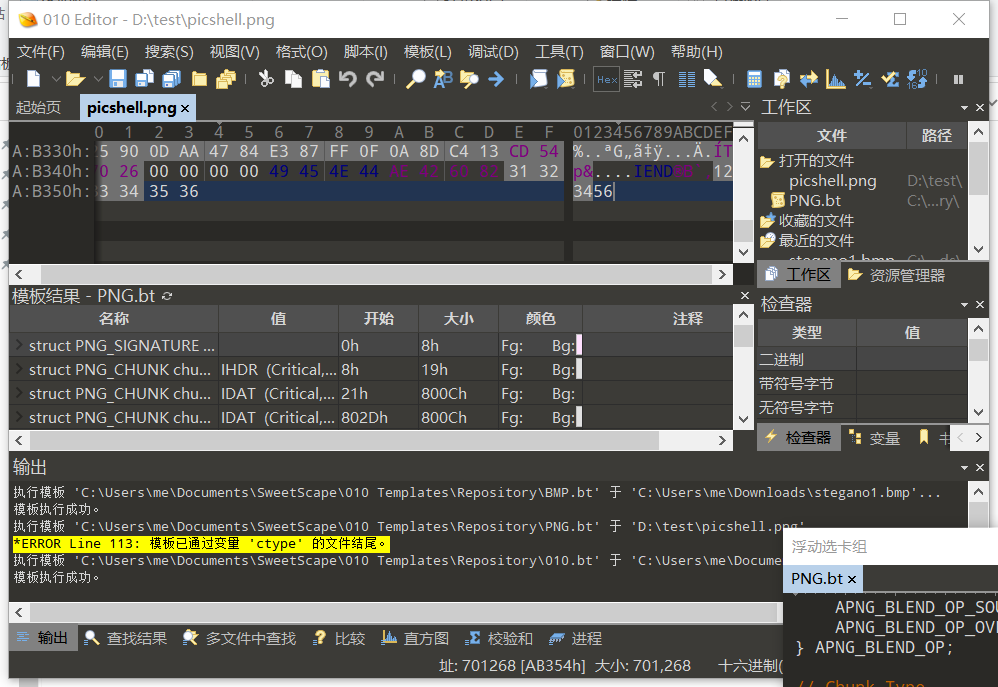The width and height of the screenshot is (998, 687).
Task: Click the Save All stacked floppies icon
Action: (x=171, y=79)
